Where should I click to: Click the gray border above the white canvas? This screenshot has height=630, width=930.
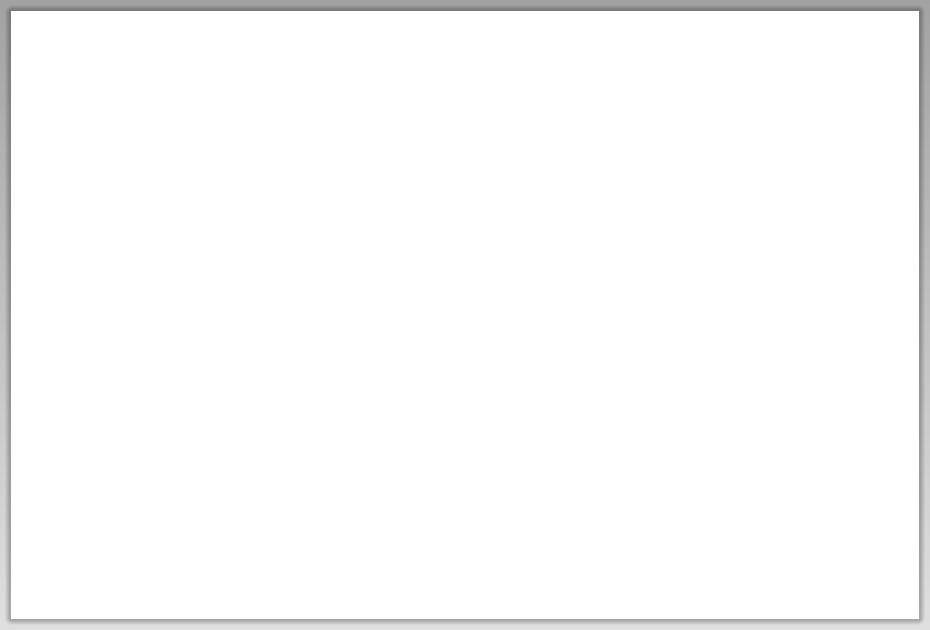465,5
